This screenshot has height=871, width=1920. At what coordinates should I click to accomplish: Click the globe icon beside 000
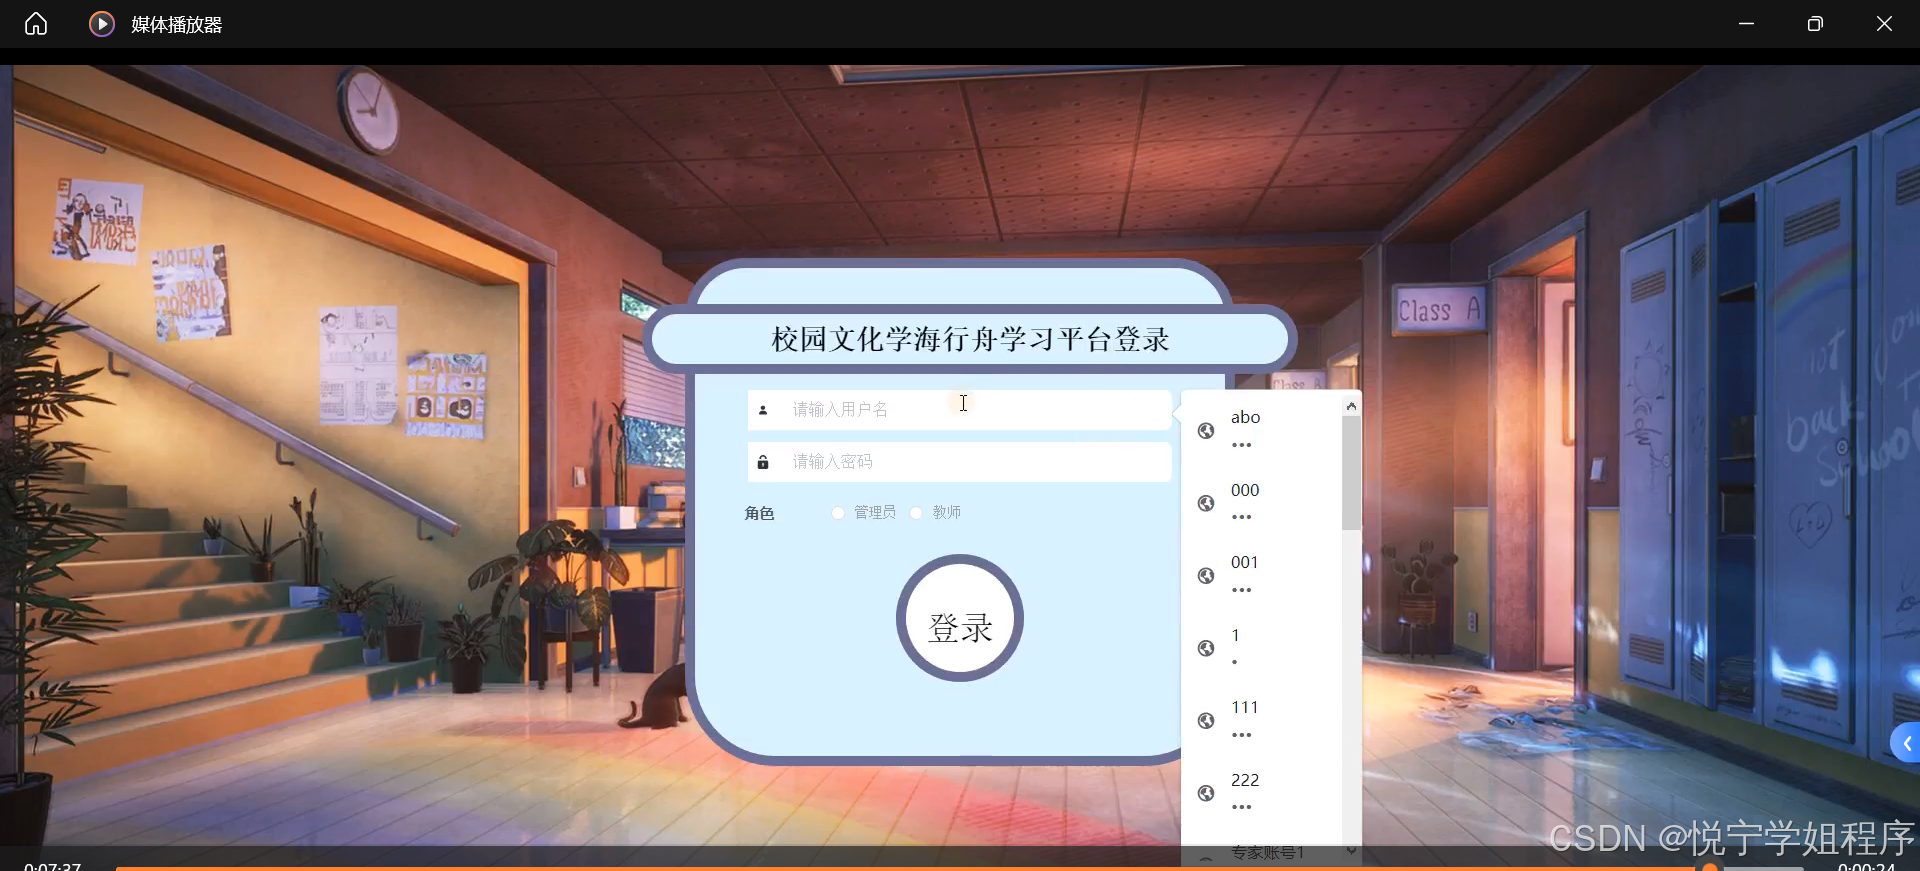[1206, 503]
